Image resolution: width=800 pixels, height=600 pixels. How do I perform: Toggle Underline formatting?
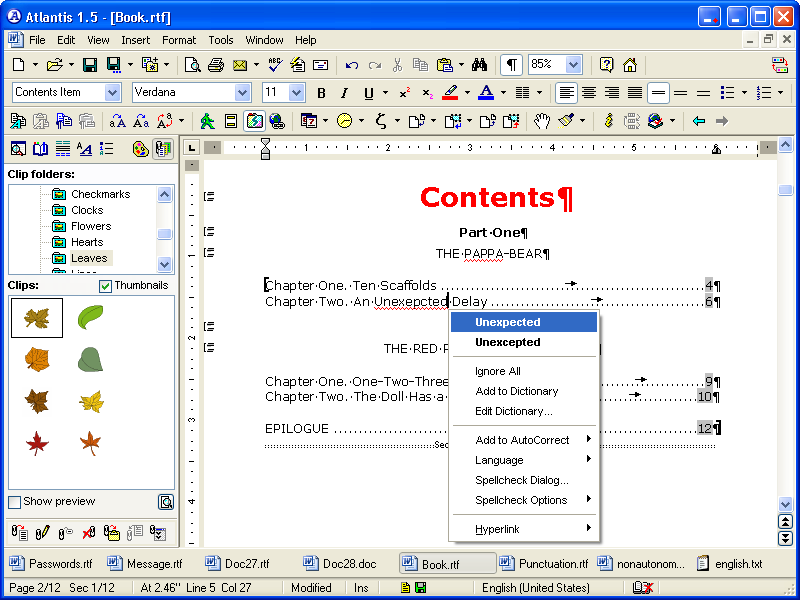coord(369,93)
